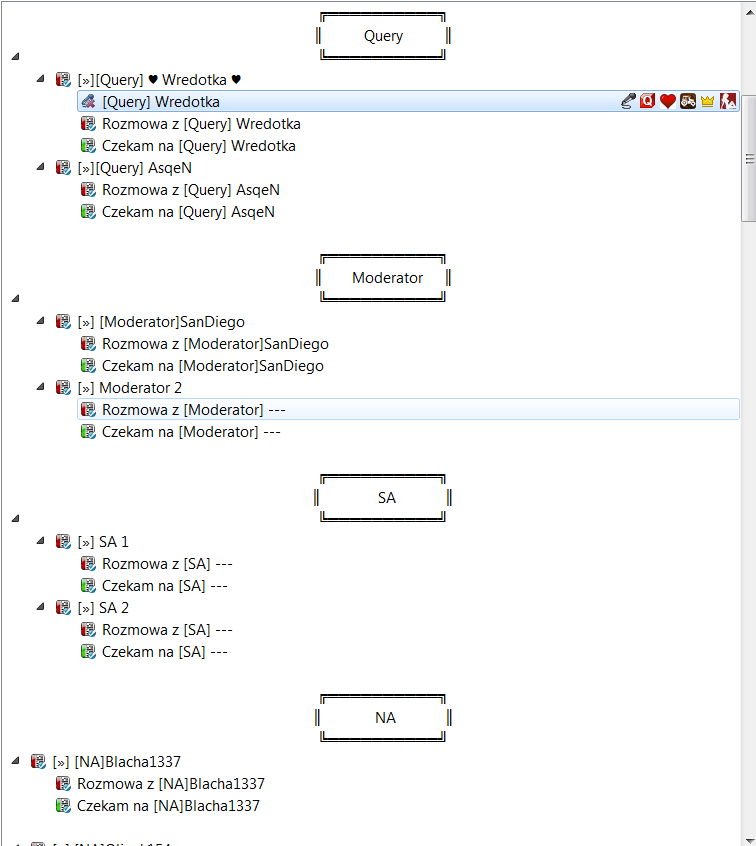756x846 pixels.
Task: Click the red Rozmowa z [Moderator]SanDiego channel icon
Action: pyautogui.click(x=88, y=344)
